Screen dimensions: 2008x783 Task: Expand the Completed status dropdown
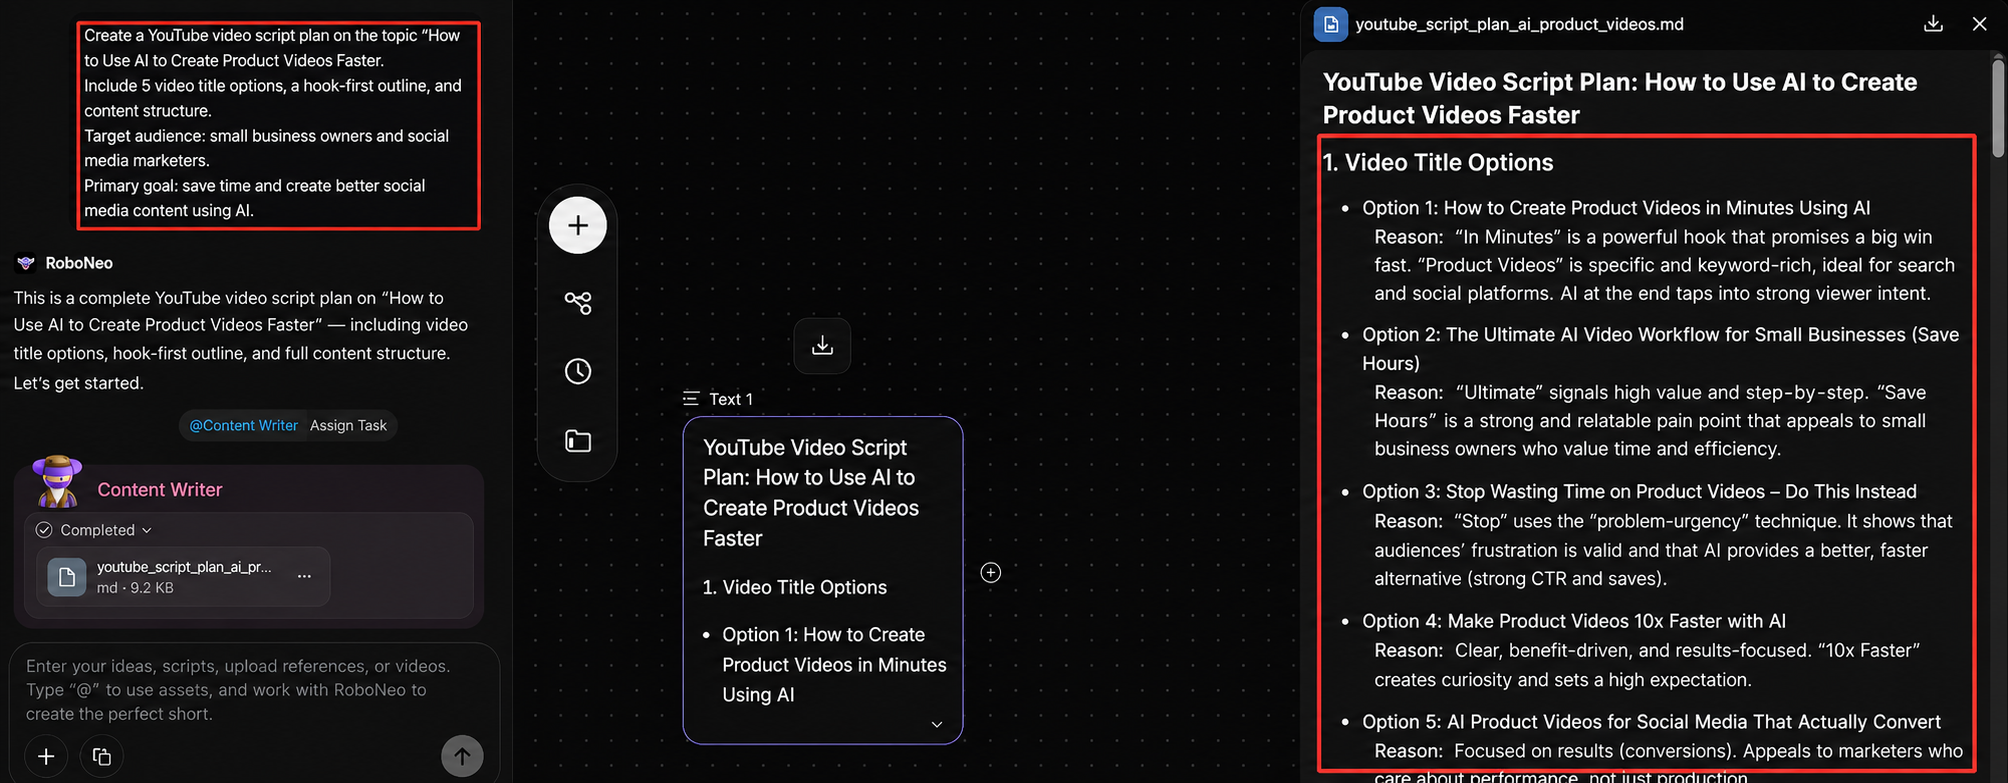tap(146, 530)
